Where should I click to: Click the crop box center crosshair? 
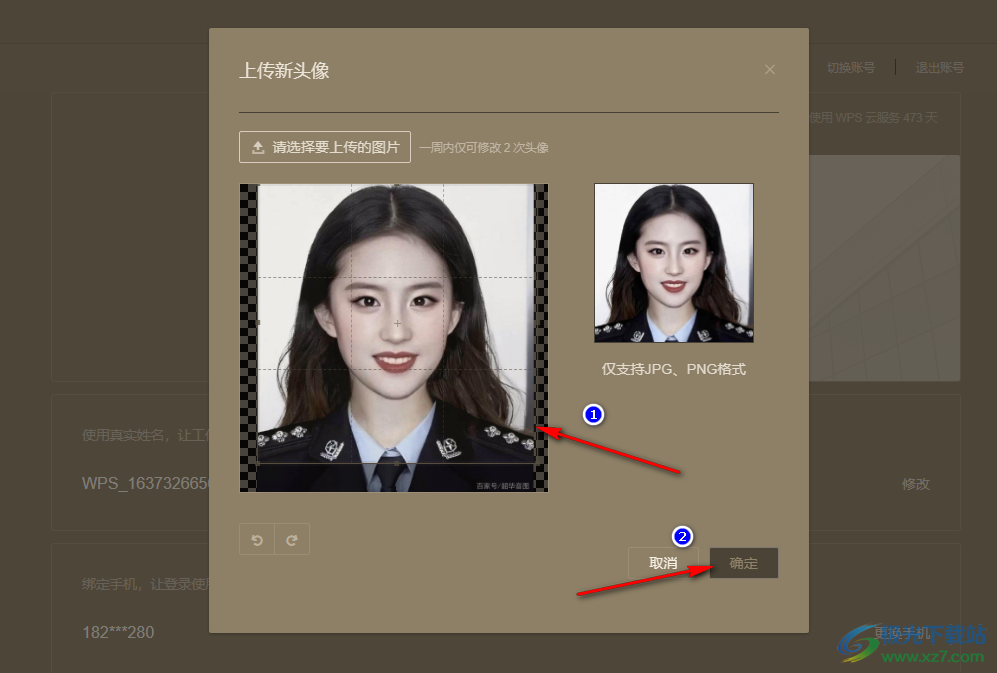[x=397, y=324]
